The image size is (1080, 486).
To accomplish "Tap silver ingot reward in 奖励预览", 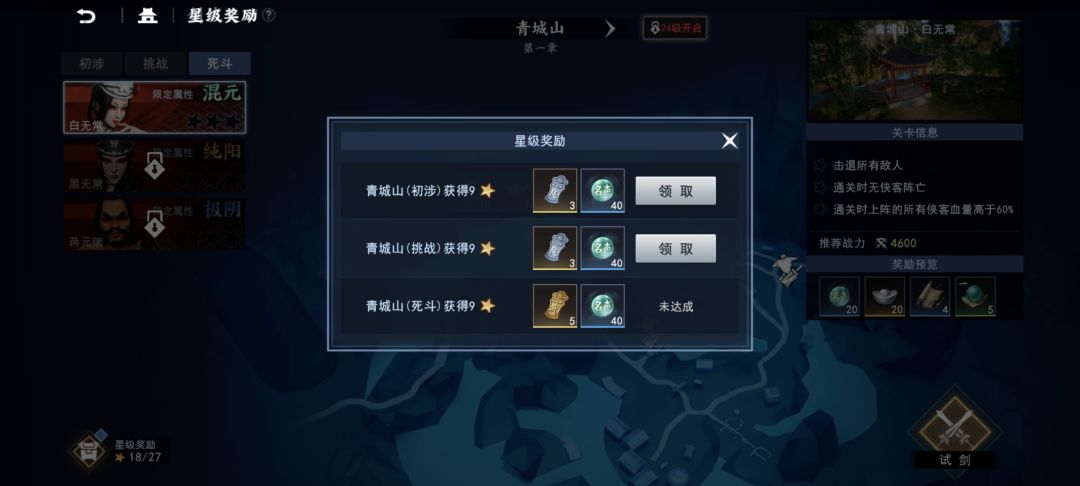I will click(884, 297).
